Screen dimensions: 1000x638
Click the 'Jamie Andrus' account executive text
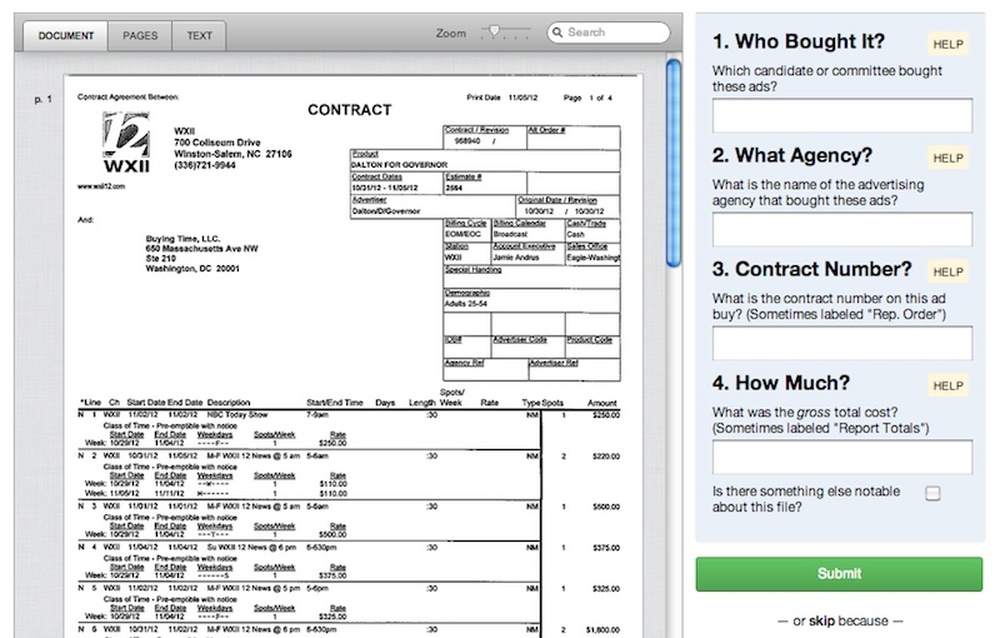516,258
